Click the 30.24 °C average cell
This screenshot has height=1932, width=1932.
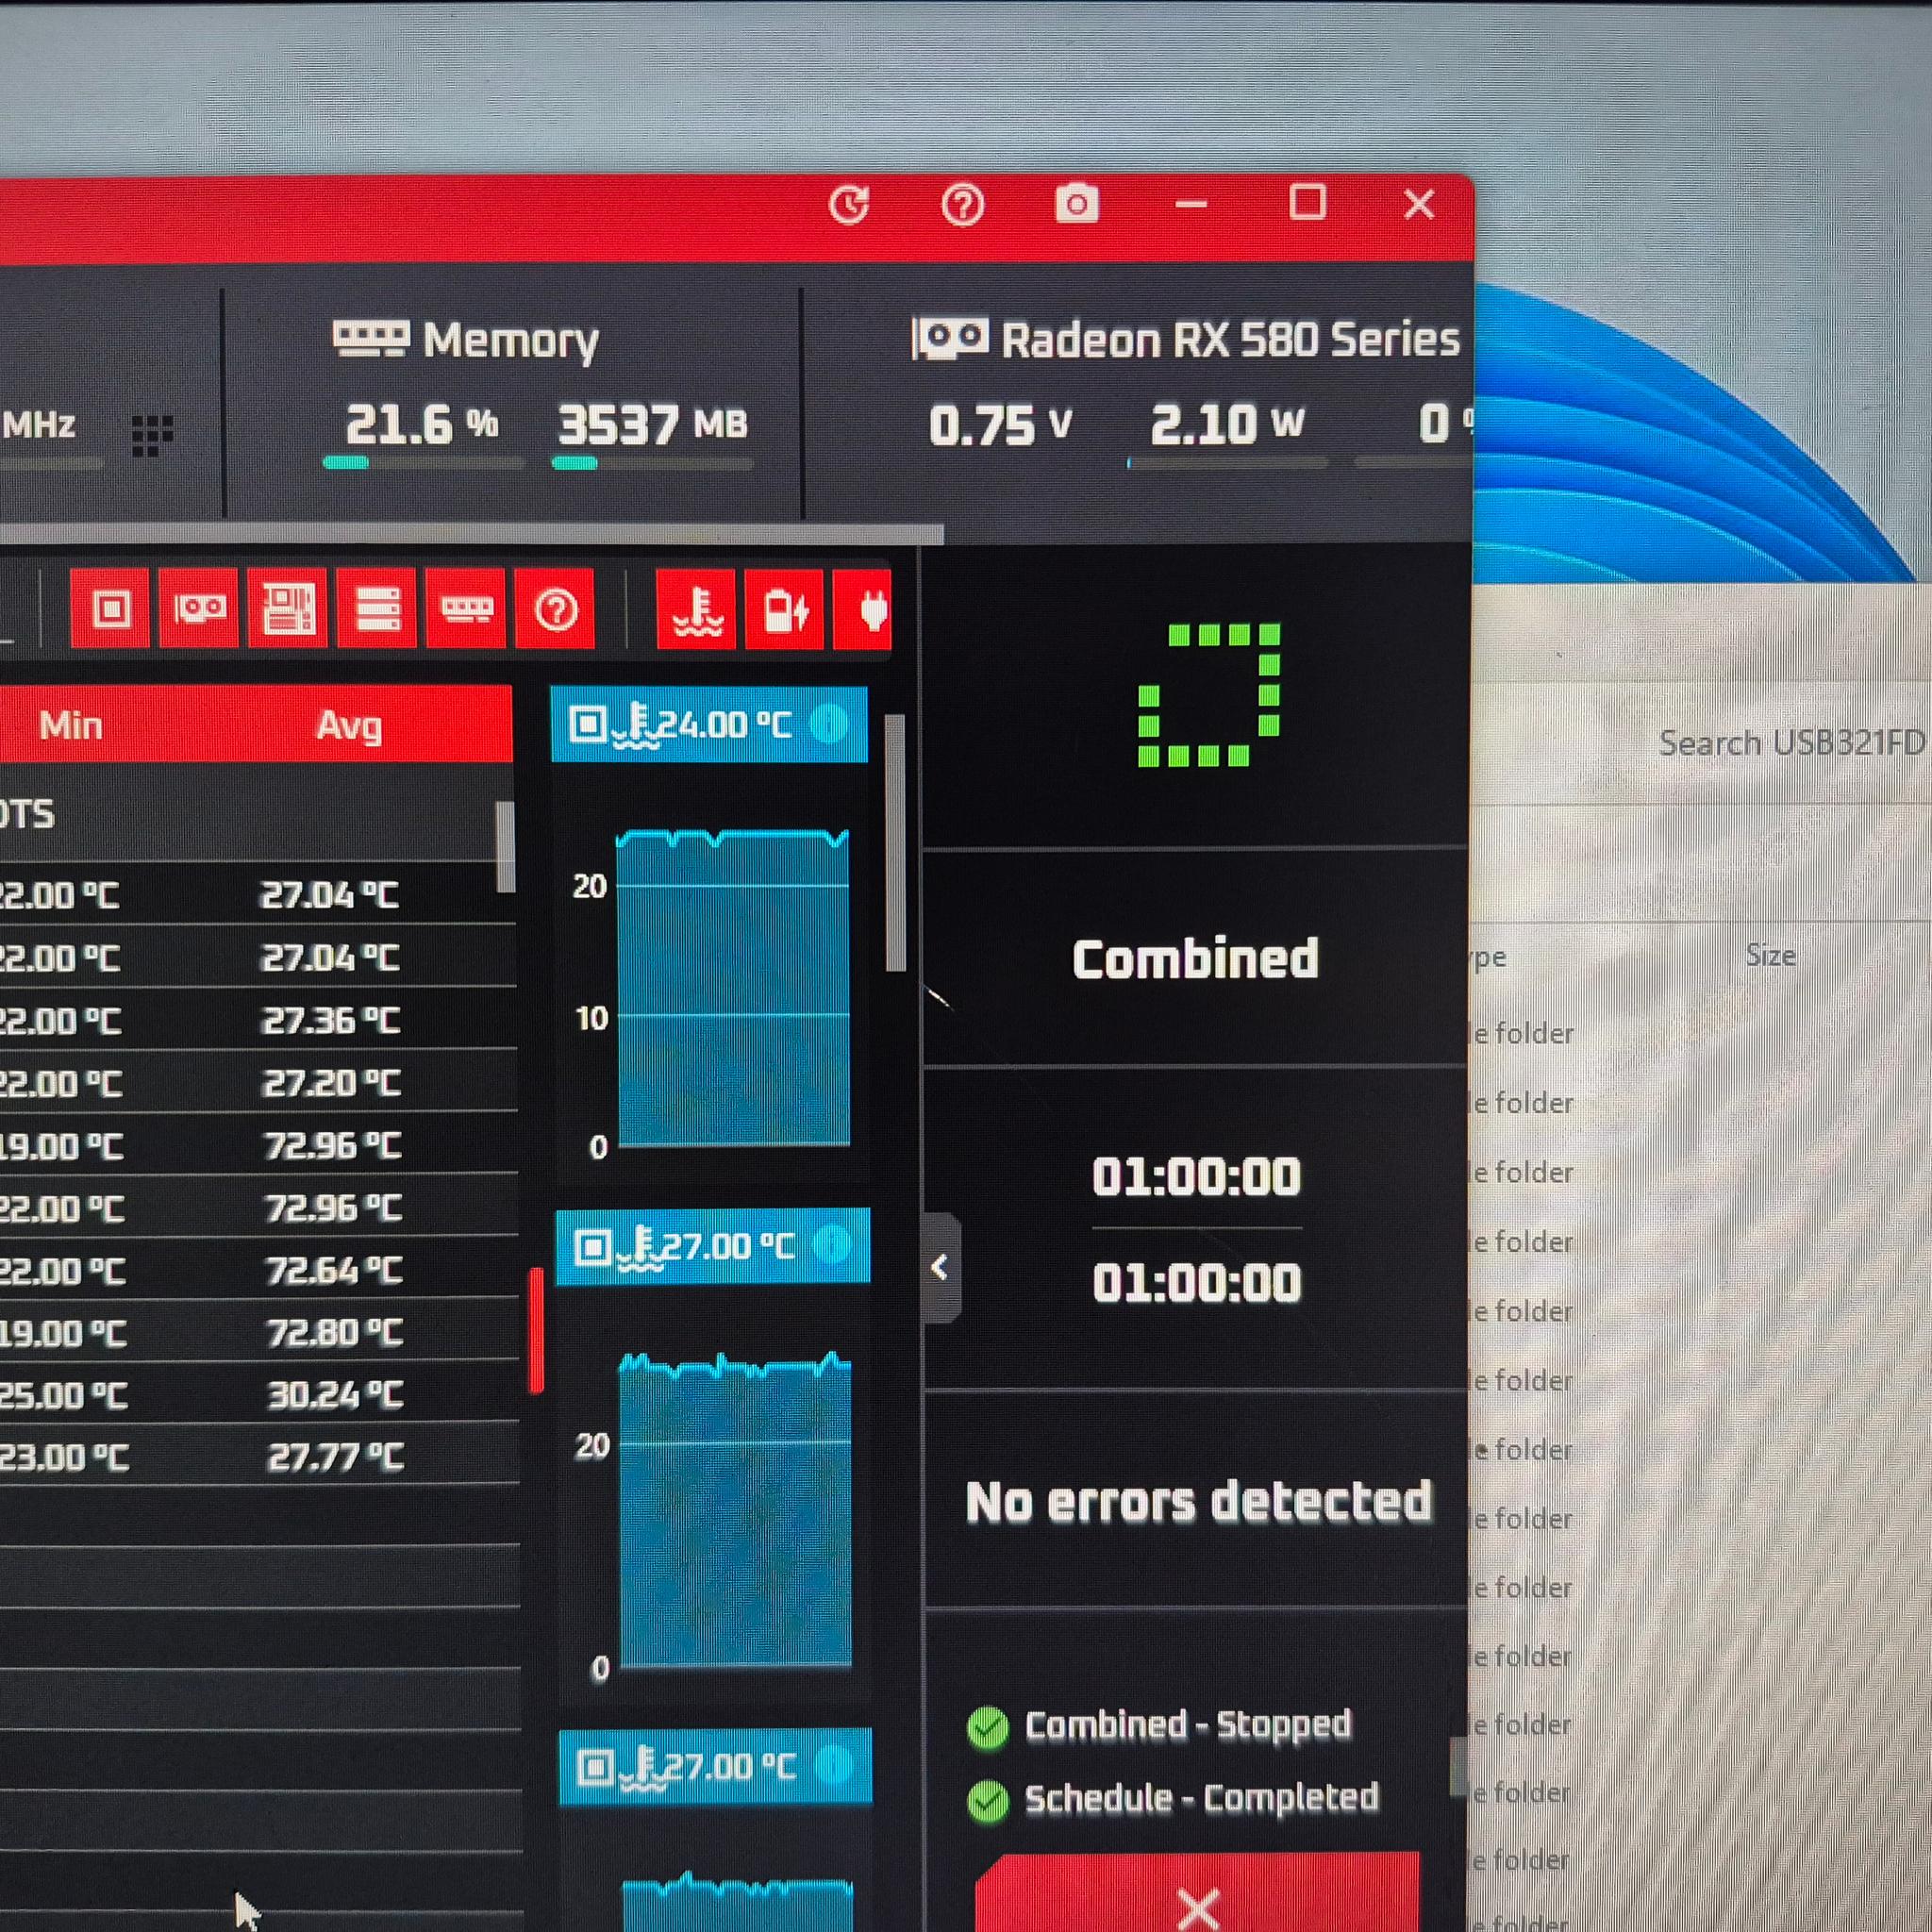[336, 1395]
